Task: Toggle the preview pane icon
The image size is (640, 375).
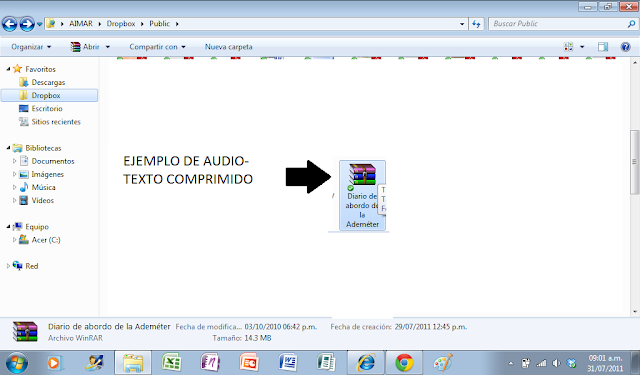Action: click(603, 47)
